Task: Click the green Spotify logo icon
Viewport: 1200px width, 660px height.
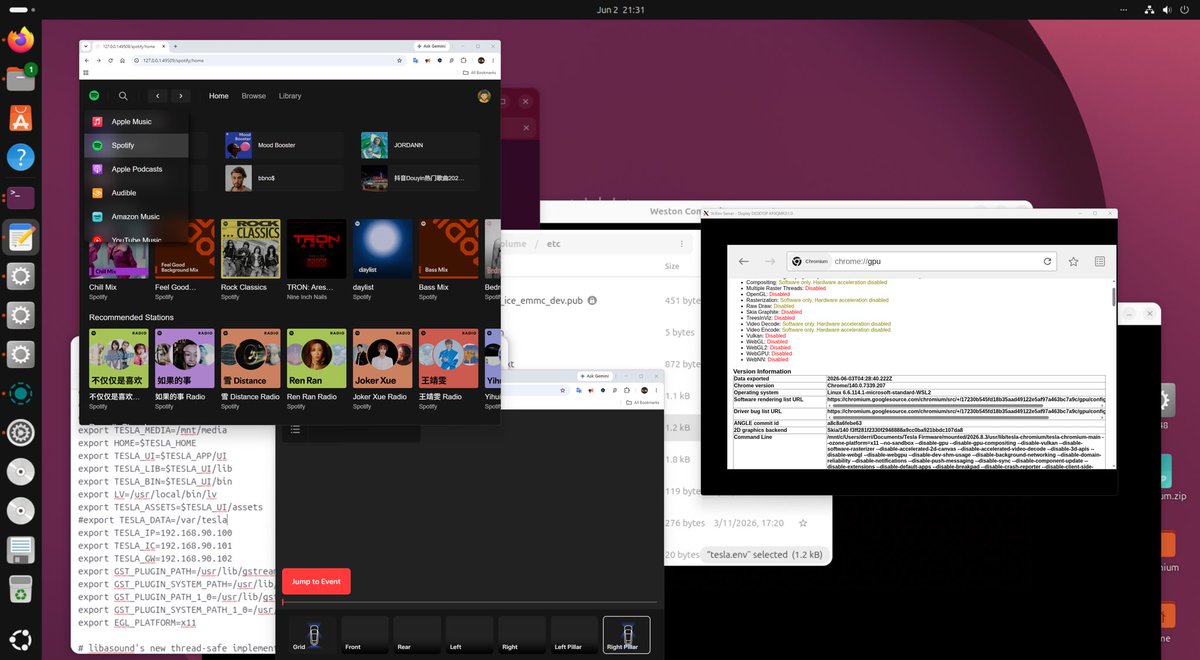Action: click(x=94, y=96)
